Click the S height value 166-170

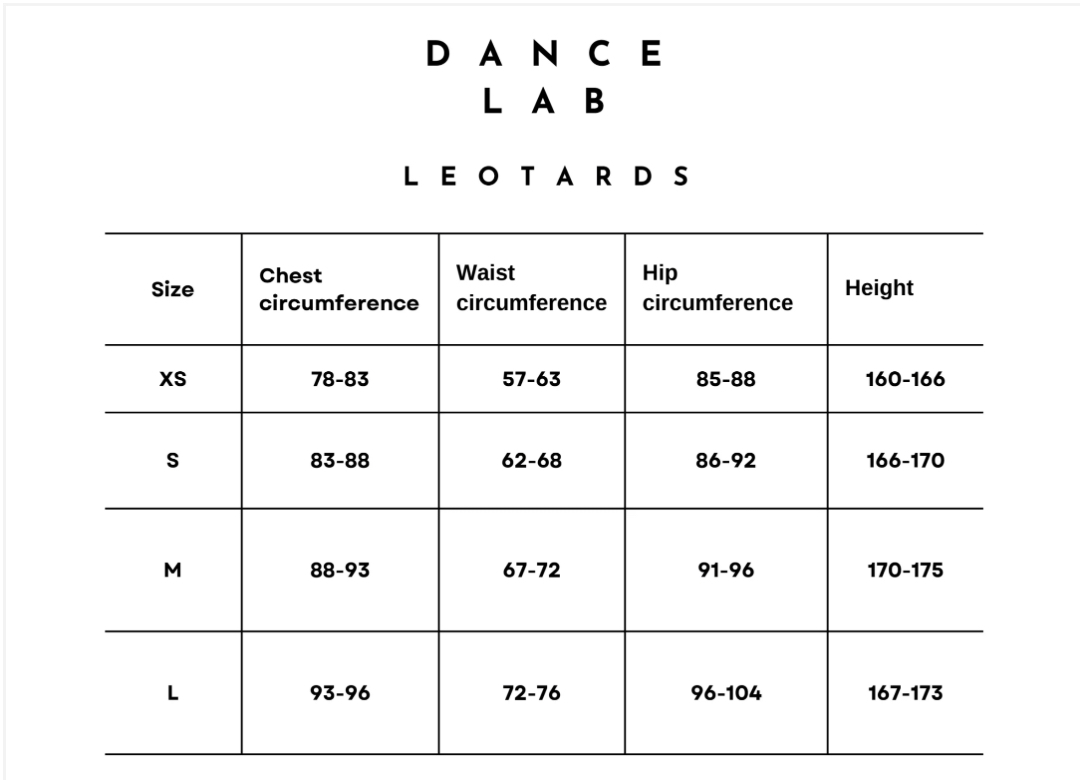pos(905,461)
